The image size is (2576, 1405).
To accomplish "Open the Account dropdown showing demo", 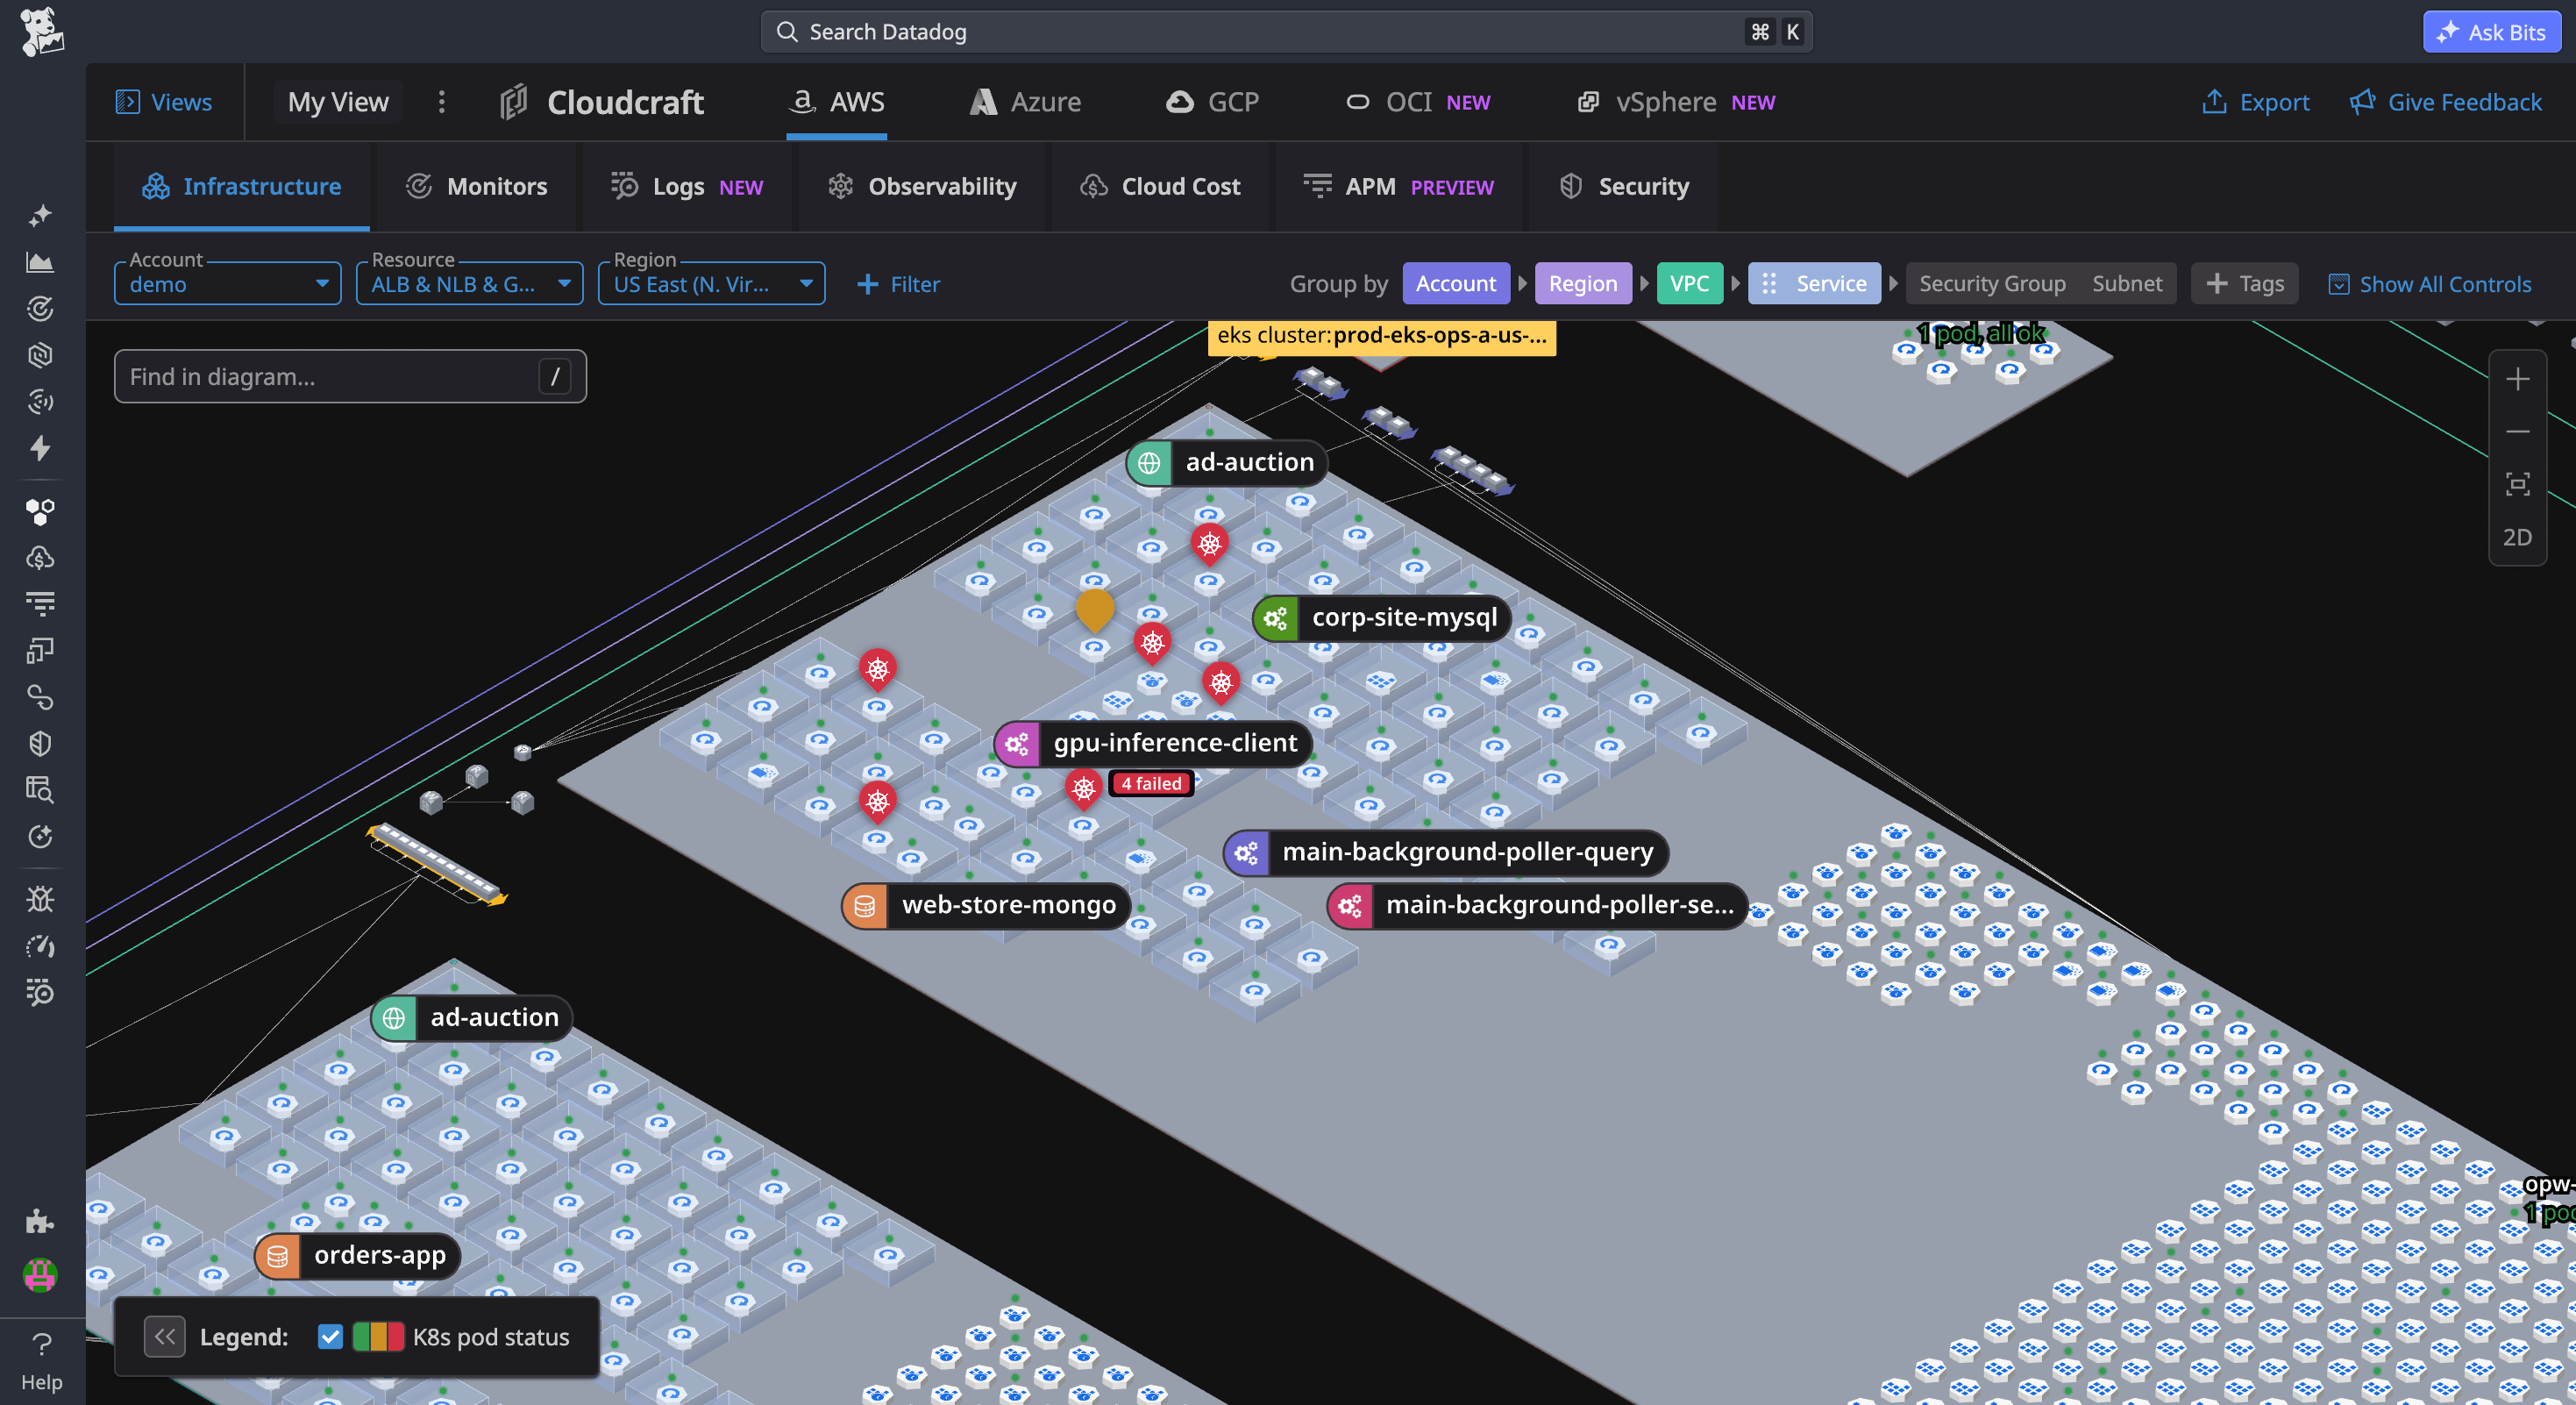I will (228, 283).
